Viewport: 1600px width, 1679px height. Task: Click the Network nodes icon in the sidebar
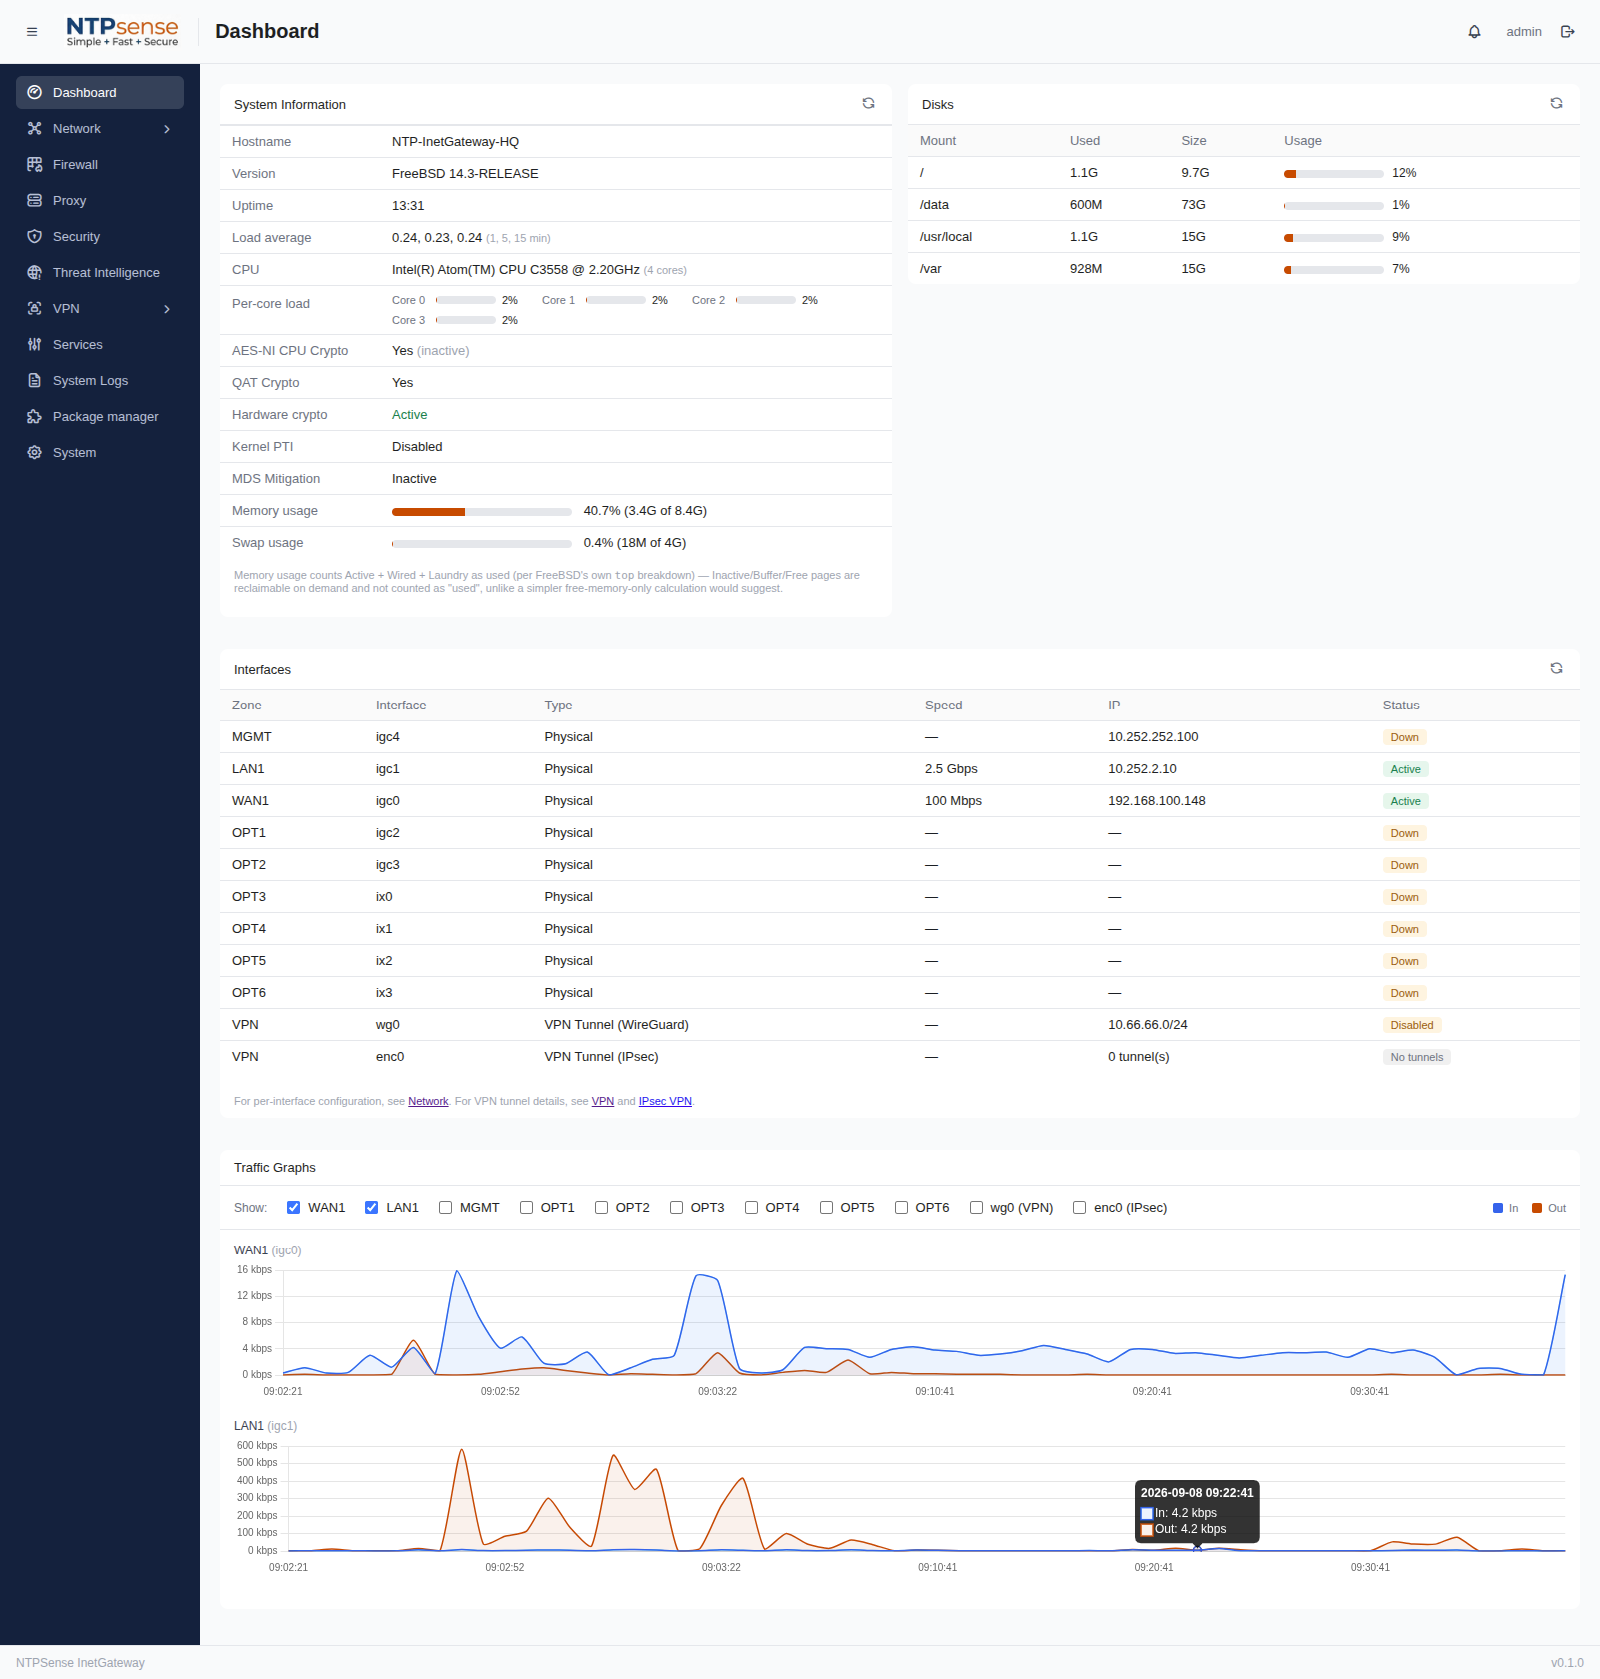click(35, 128)
